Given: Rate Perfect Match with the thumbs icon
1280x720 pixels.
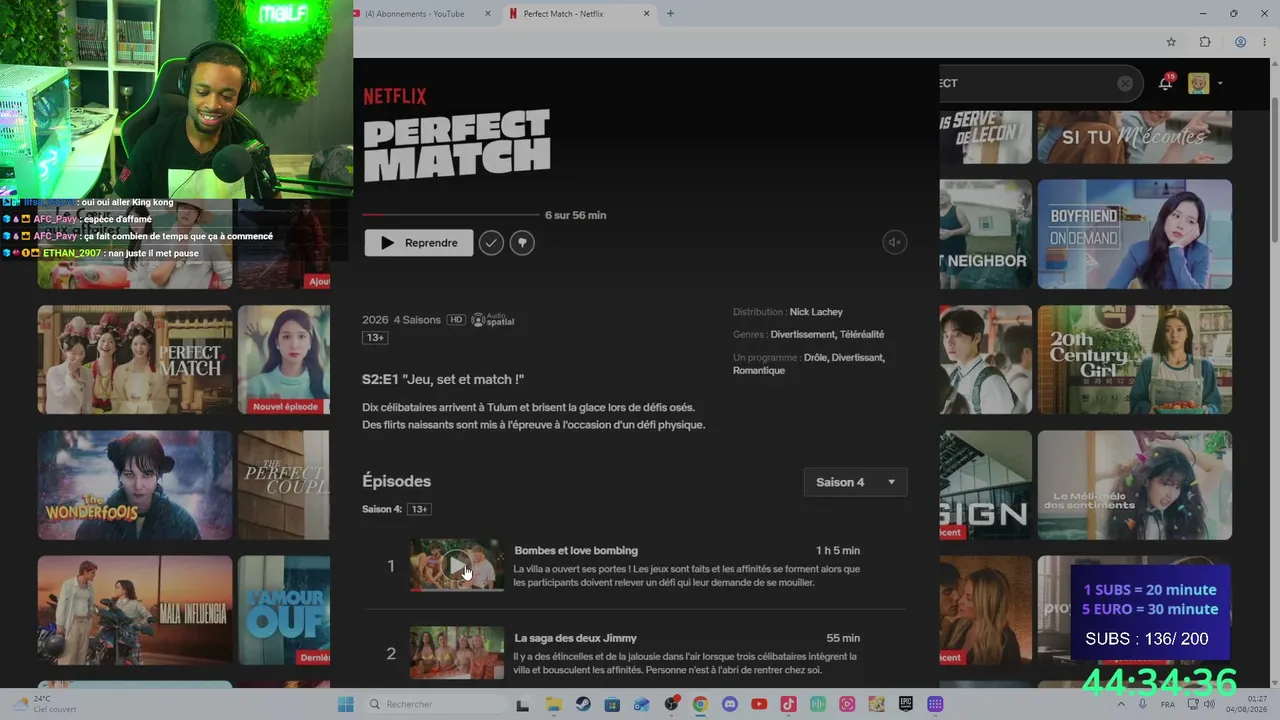Looking at the screenshot, I should coord(522,243).
